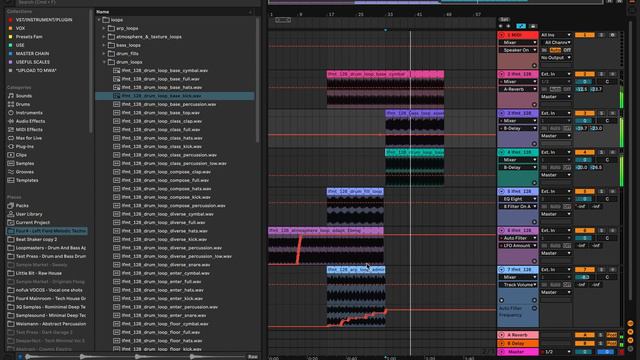Image resolution: width=640 pixels, height=360 pixels.
Task: Adjust Master volume slider
Action: coord(584,352)
